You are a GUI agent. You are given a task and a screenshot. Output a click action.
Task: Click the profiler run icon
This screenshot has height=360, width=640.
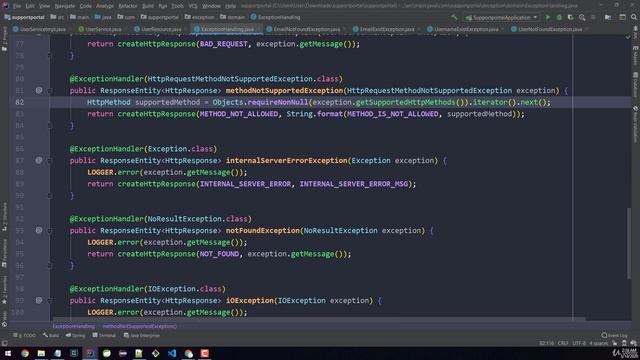click(582, 18)
